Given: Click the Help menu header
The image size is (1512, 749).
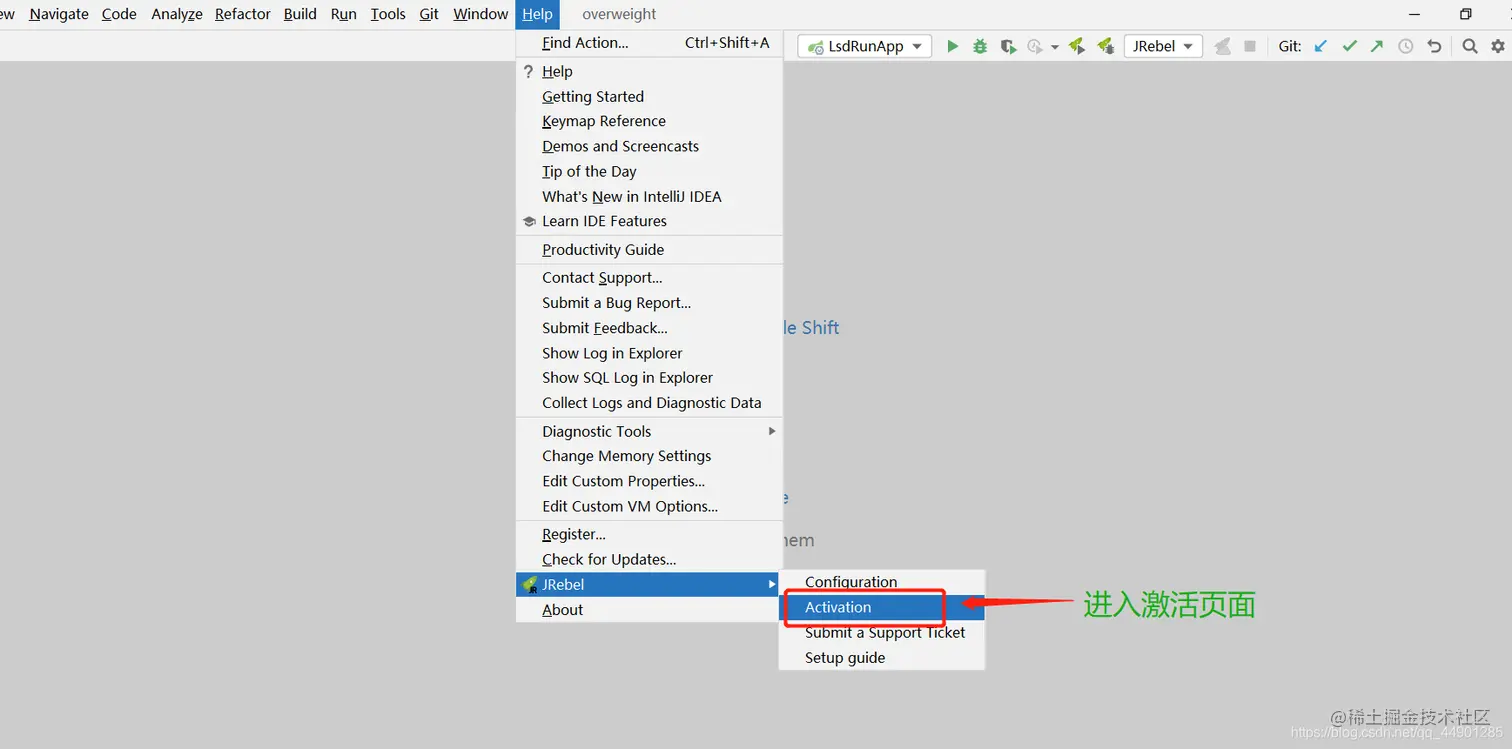Looking at the screenshot, I should pos(537,14).
